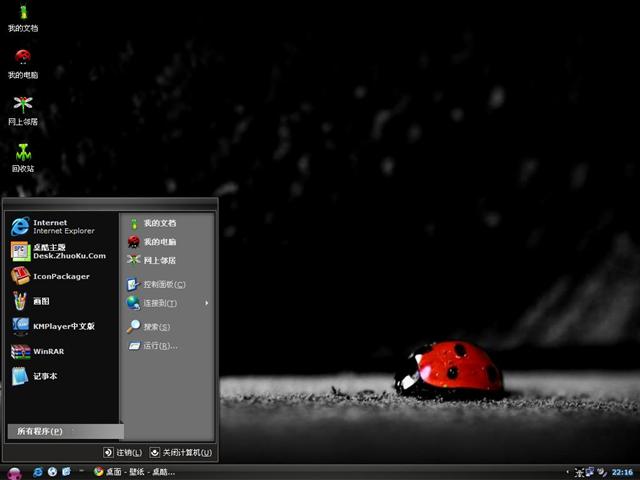Click the 22:16 clock
This screenshot has height=480, width=640.
[622, 472]
